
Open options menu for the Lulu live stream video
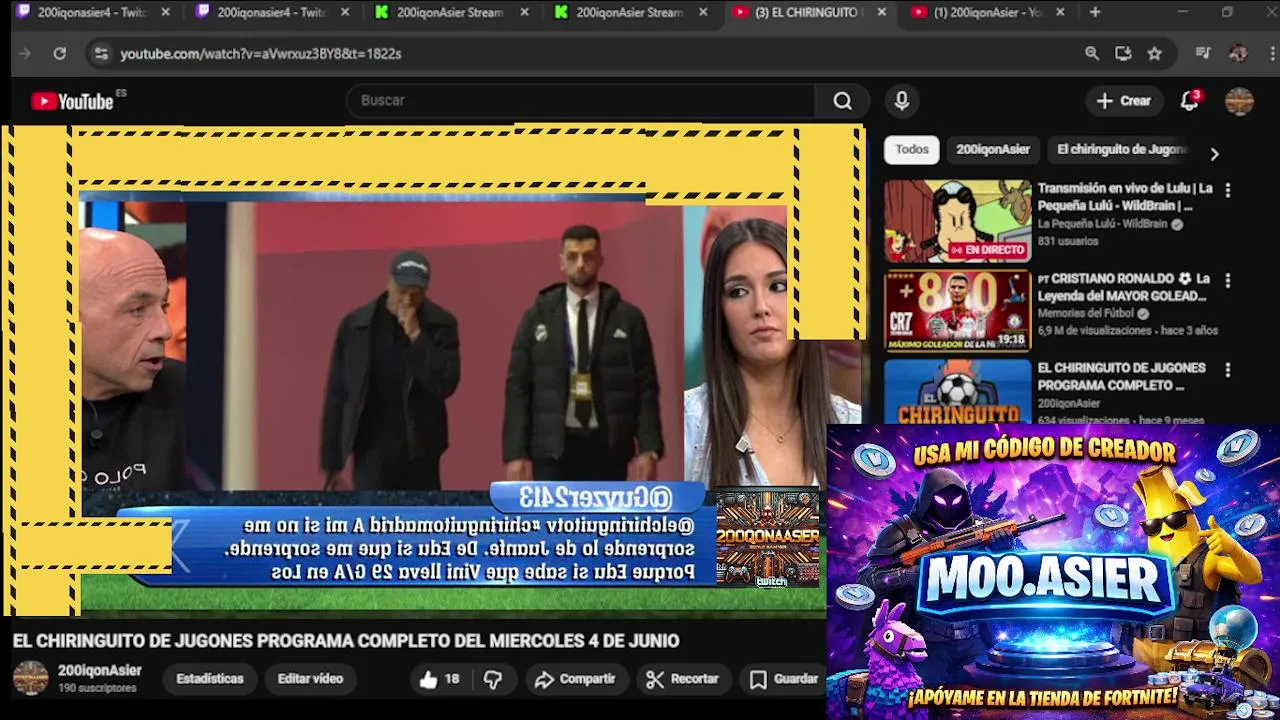click(x=1228, y=190)
